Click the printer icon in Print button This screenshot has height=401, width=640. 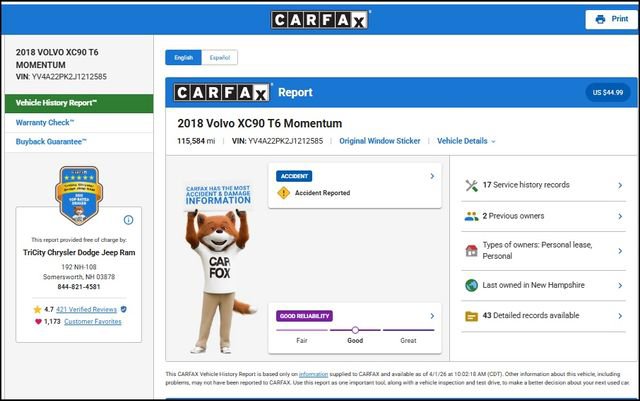pos(600,19)
